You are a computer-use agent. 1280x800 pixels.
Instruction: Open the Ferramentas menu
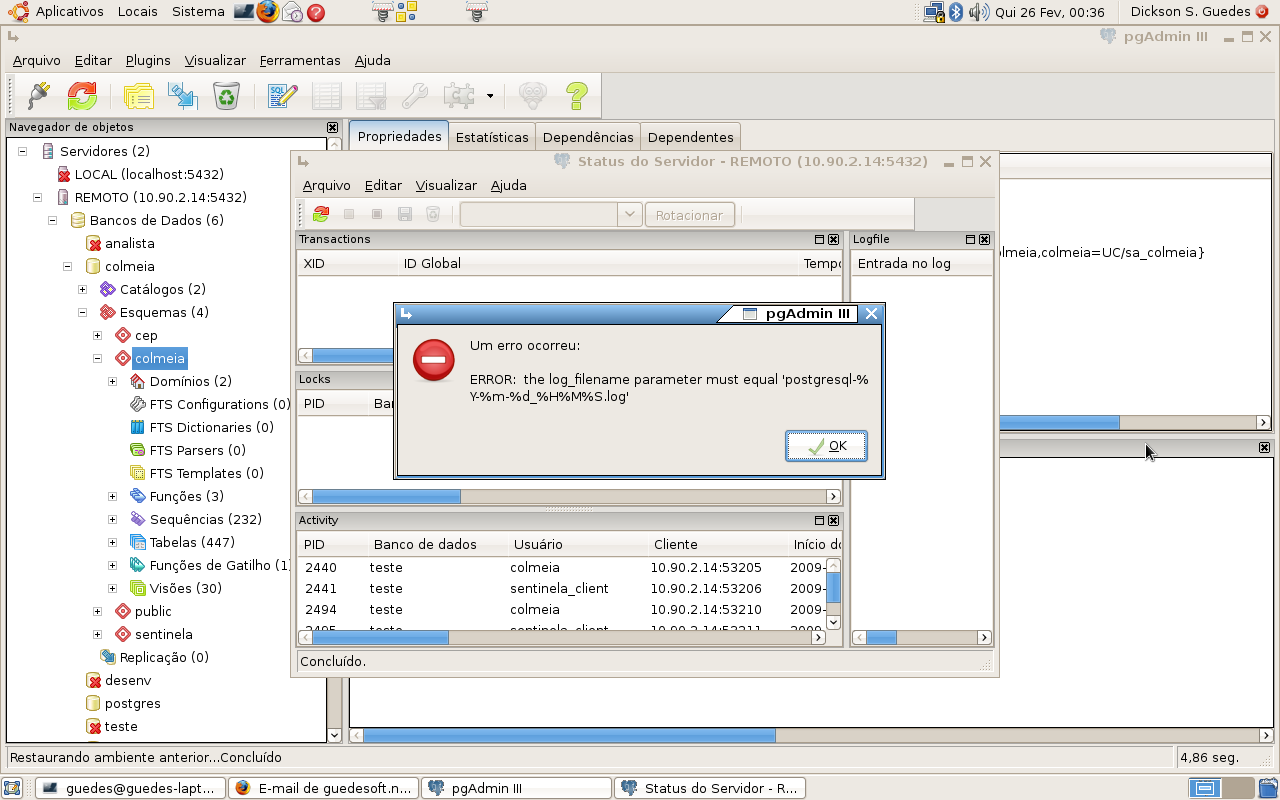tap(299, 60)
